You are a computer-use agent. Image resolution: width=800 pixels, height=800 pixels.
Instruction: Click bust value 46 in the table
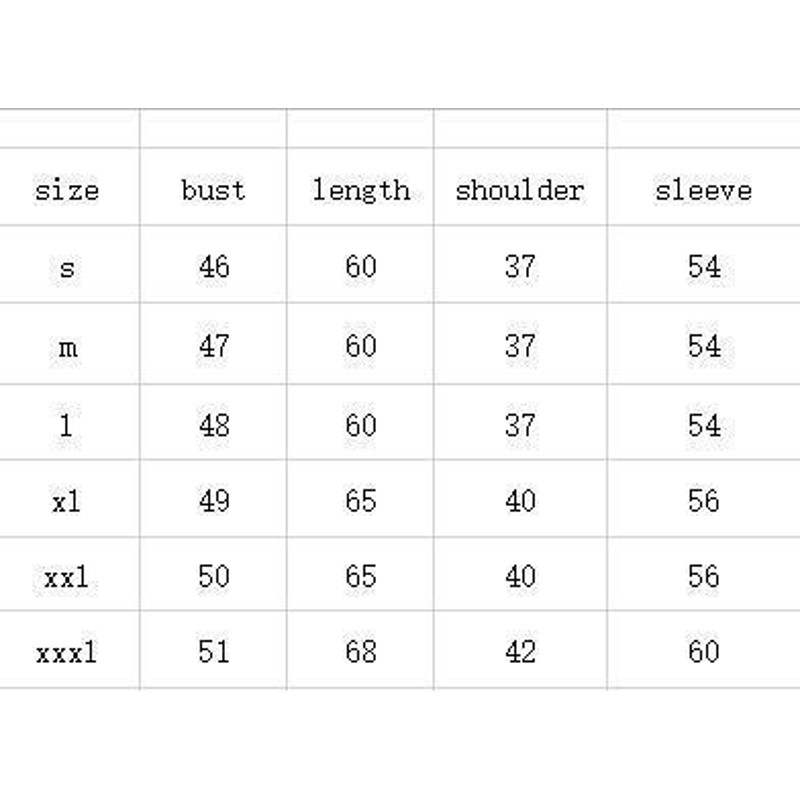(213, 267)
